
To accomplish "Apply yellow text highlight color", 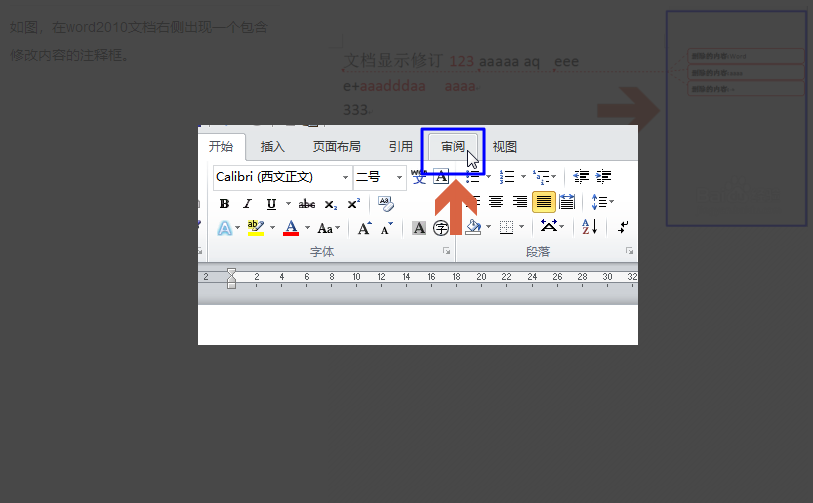I will point(256,228).
